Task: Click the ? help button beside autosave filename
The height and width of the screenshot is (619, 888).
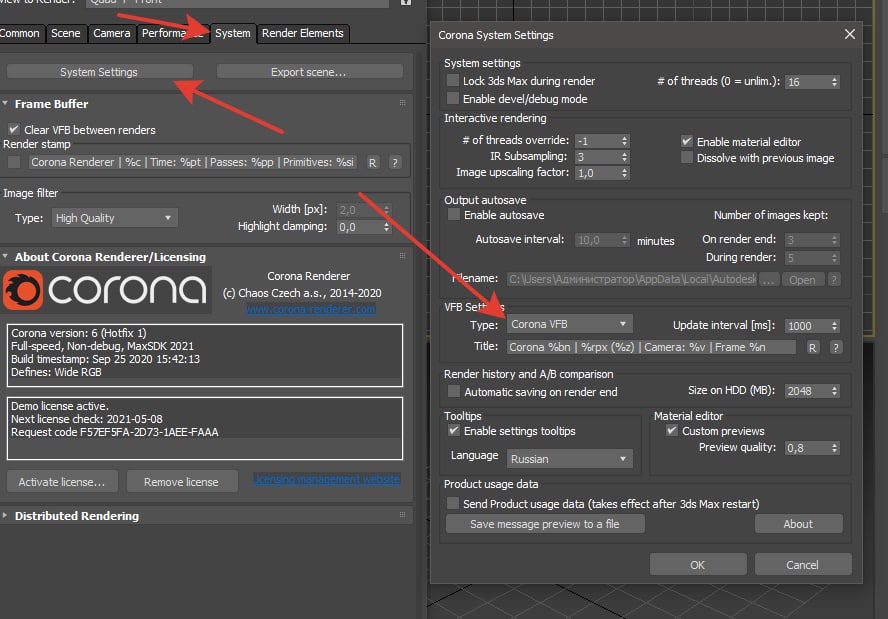Action: pos(834,279)
